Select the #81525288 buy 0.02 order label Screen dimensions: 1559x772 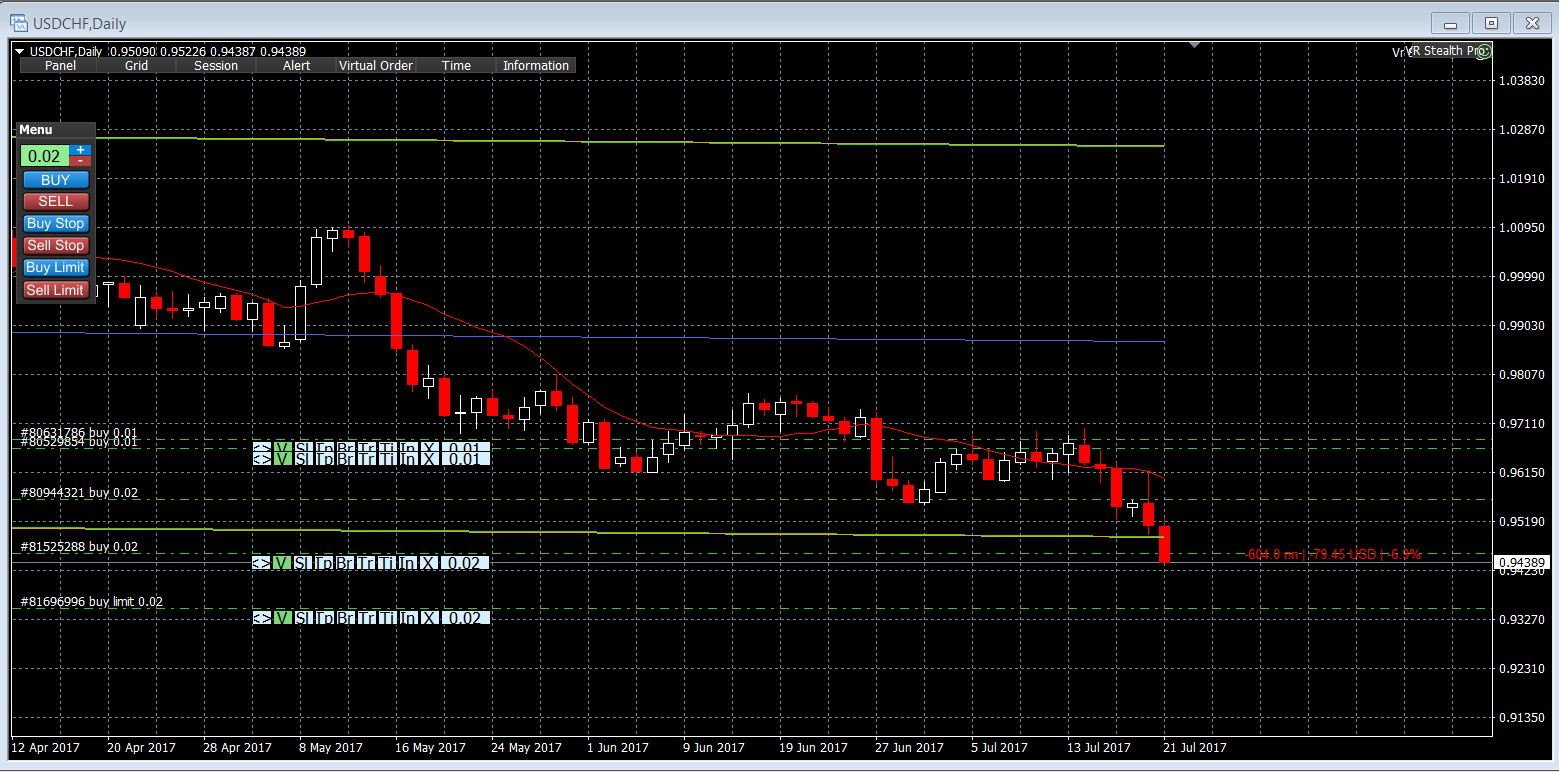pyautogui.click(x=80, y=547)
